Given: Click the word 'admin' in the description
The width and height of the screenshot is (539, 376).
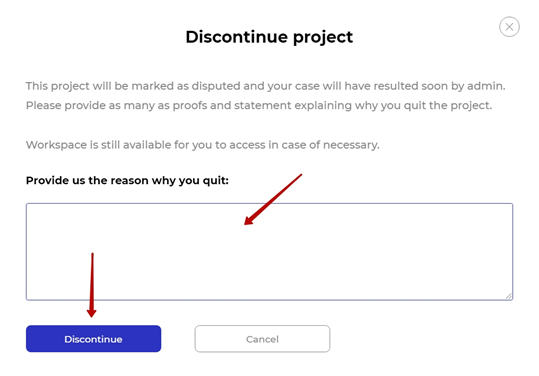Looking at the screenshot, I should (484, 86).
